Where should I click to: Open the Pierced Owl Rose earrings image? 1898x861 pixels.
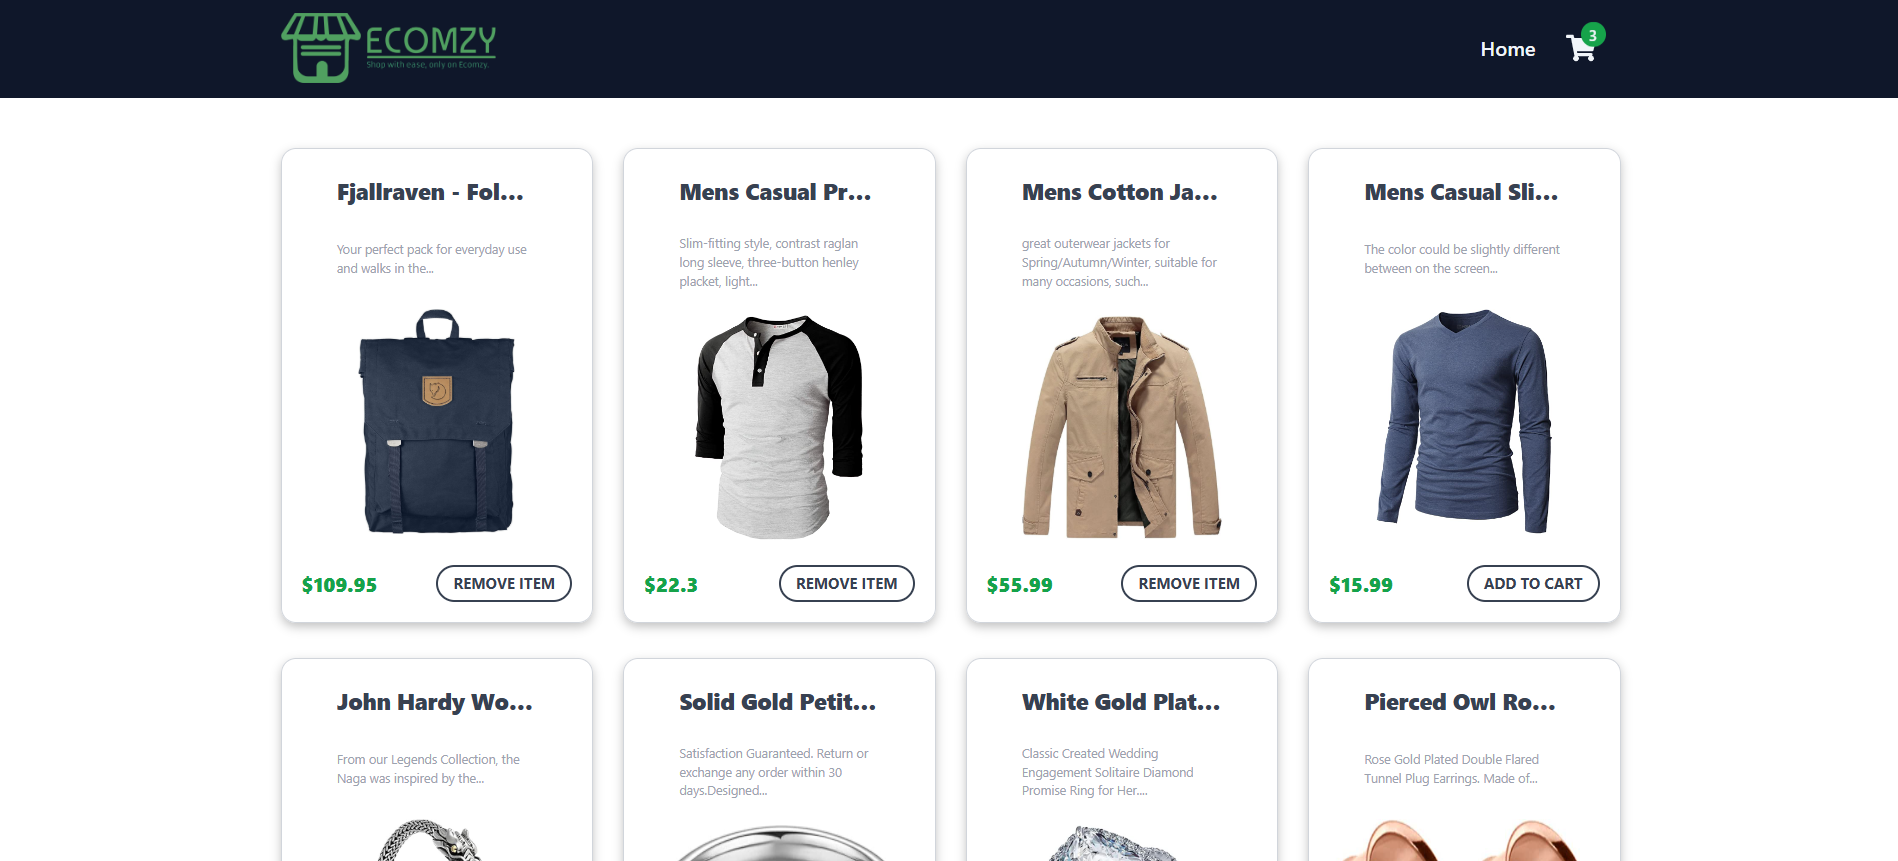click(1464, 840)
